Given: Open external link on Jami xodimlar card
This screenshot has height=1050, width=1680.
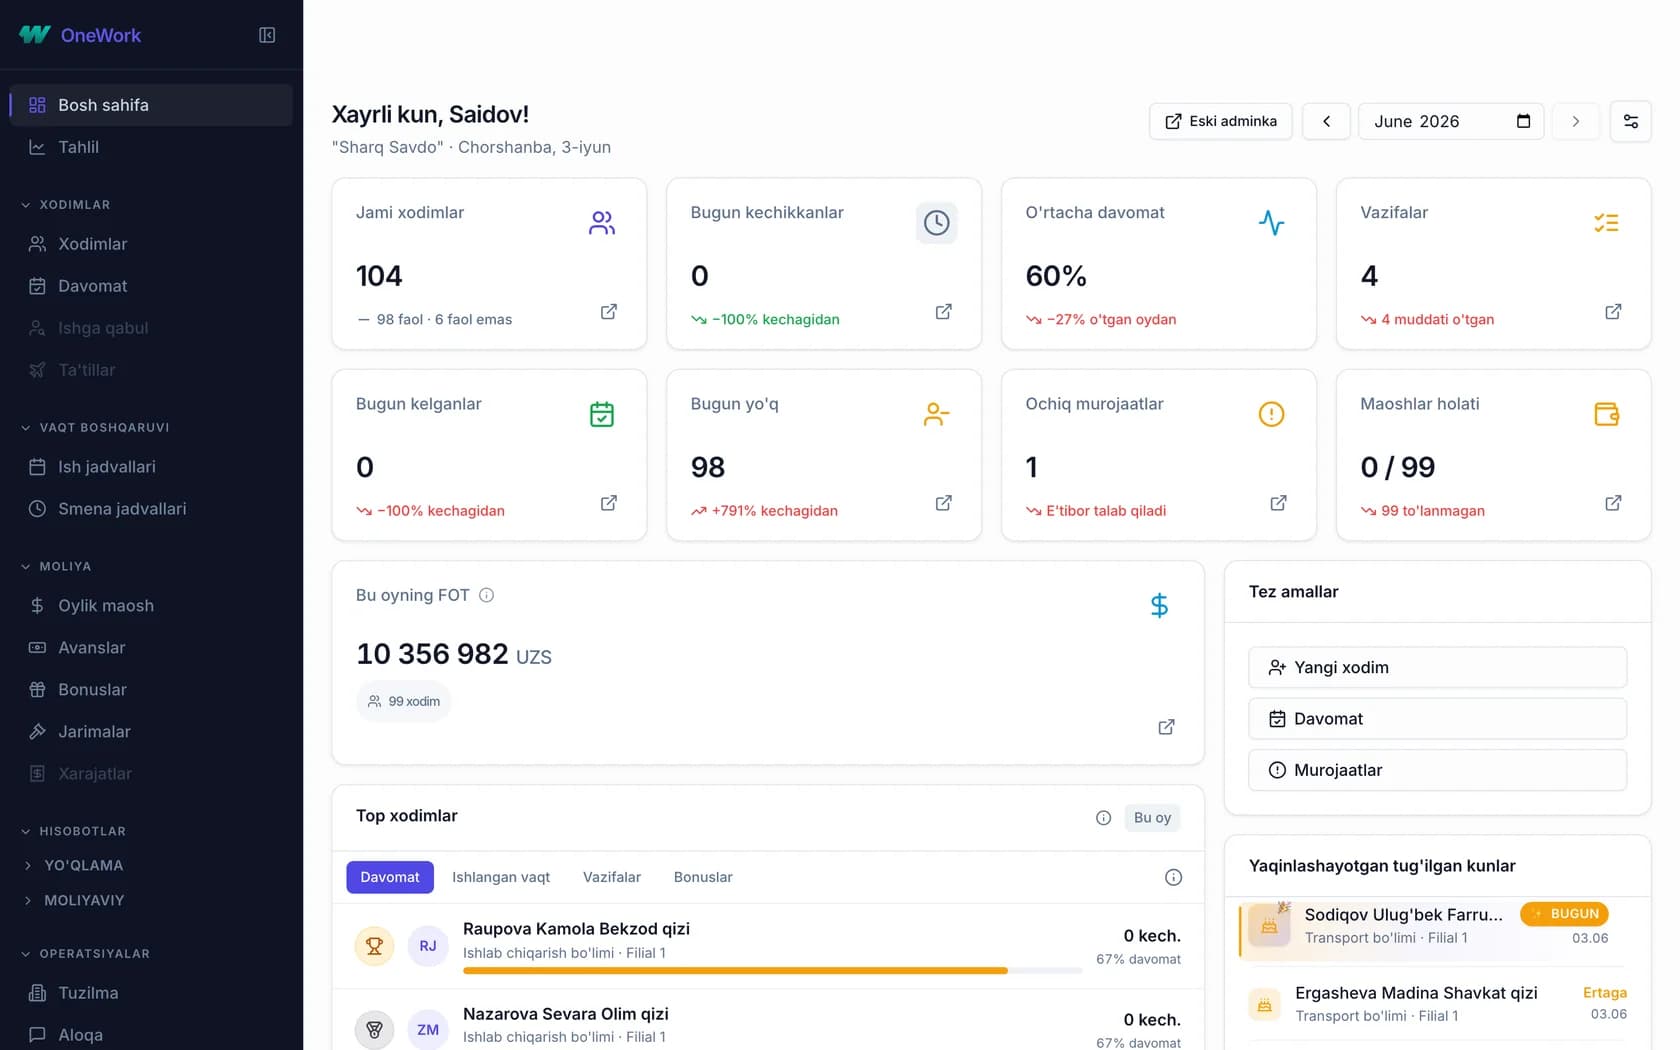Looking at the screenshot, I should 608,312.
